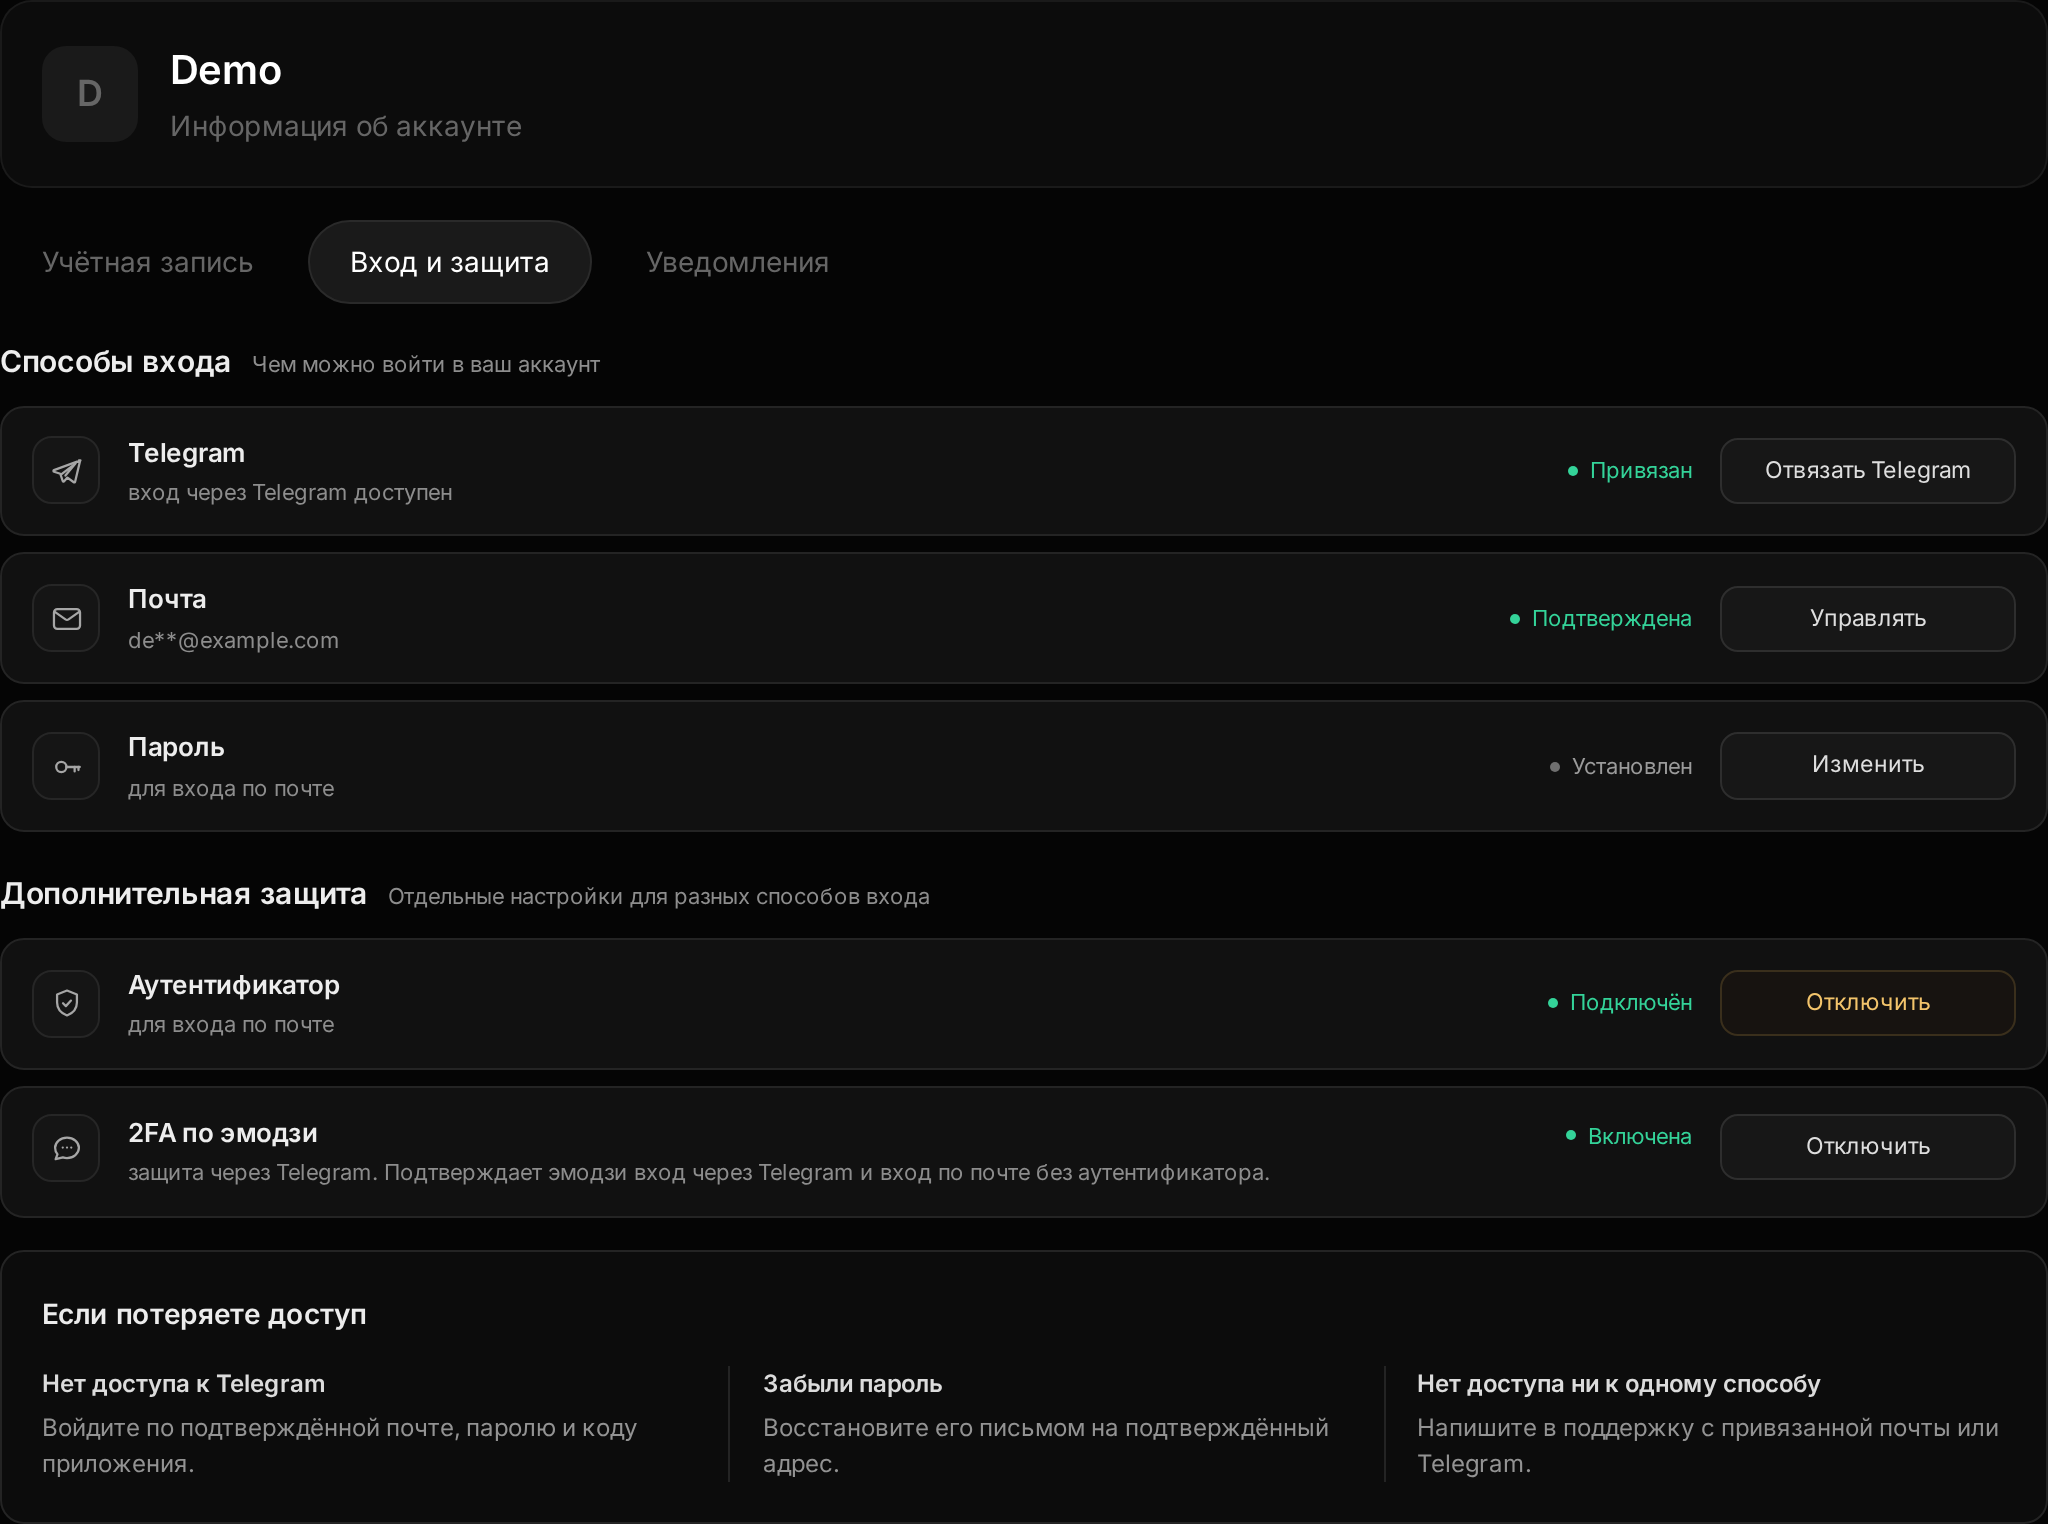
Task: Click the Отвязать Telegram button
Action: pyautogui.click(x=1867, y=471)
